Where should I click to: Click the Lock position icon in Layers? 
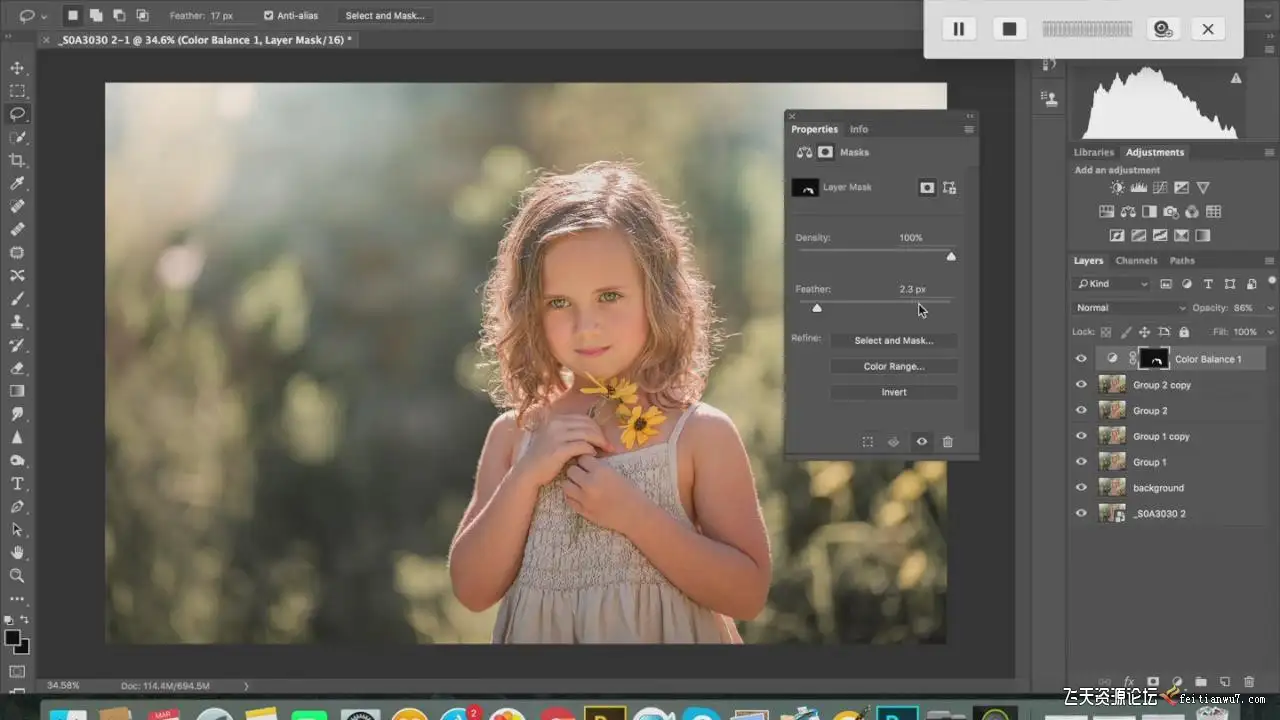tap(1144, 332)
